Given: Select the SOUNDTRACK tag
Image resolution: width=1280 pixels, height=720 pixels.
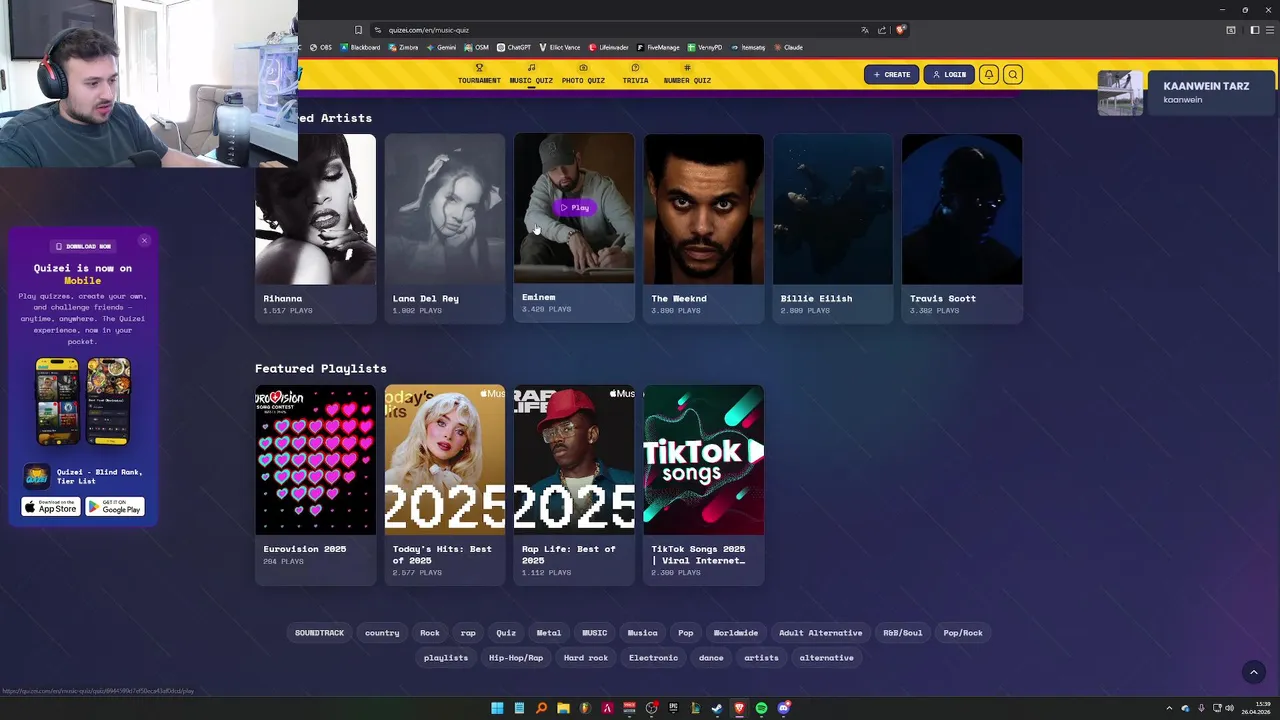Looking at the screenshot, I should [319, 633].
